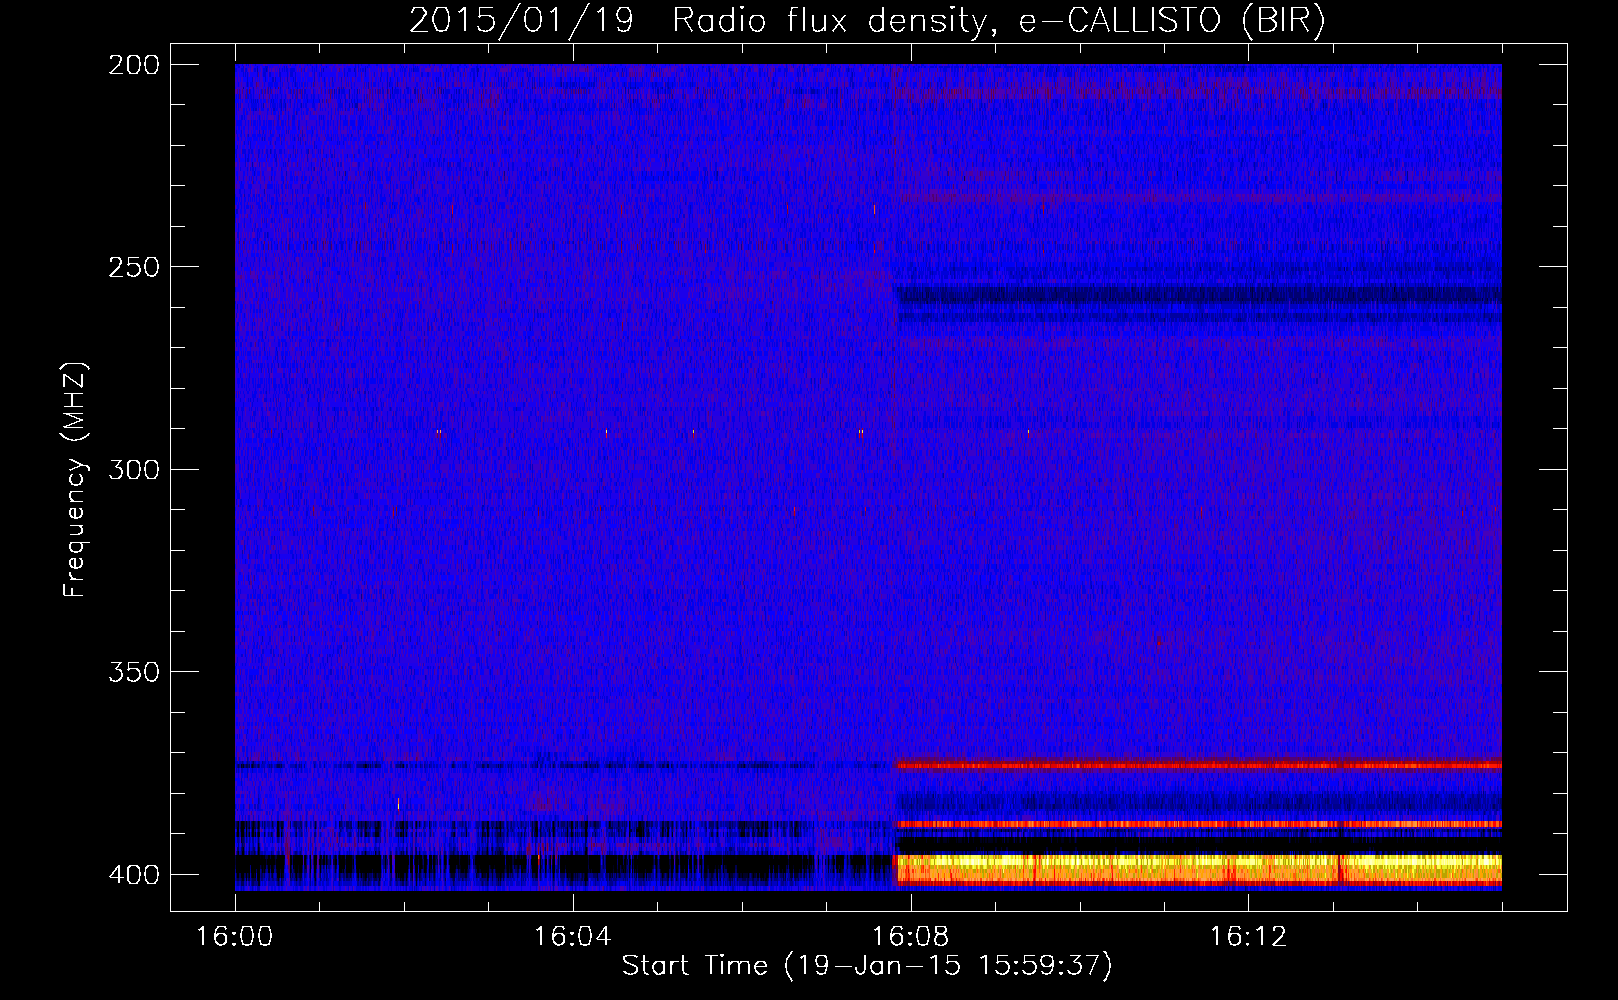1618x1000 pixels.
Task: Click the 'Start Time (19-Jan-15 15:59:37)' label
Action: click(867, 966)
